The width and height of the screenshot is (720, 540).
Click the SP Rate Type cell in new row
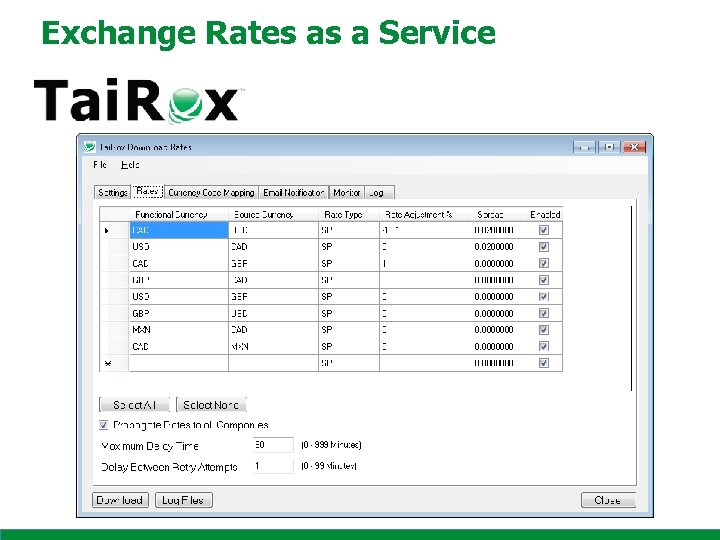pos(349,363)
